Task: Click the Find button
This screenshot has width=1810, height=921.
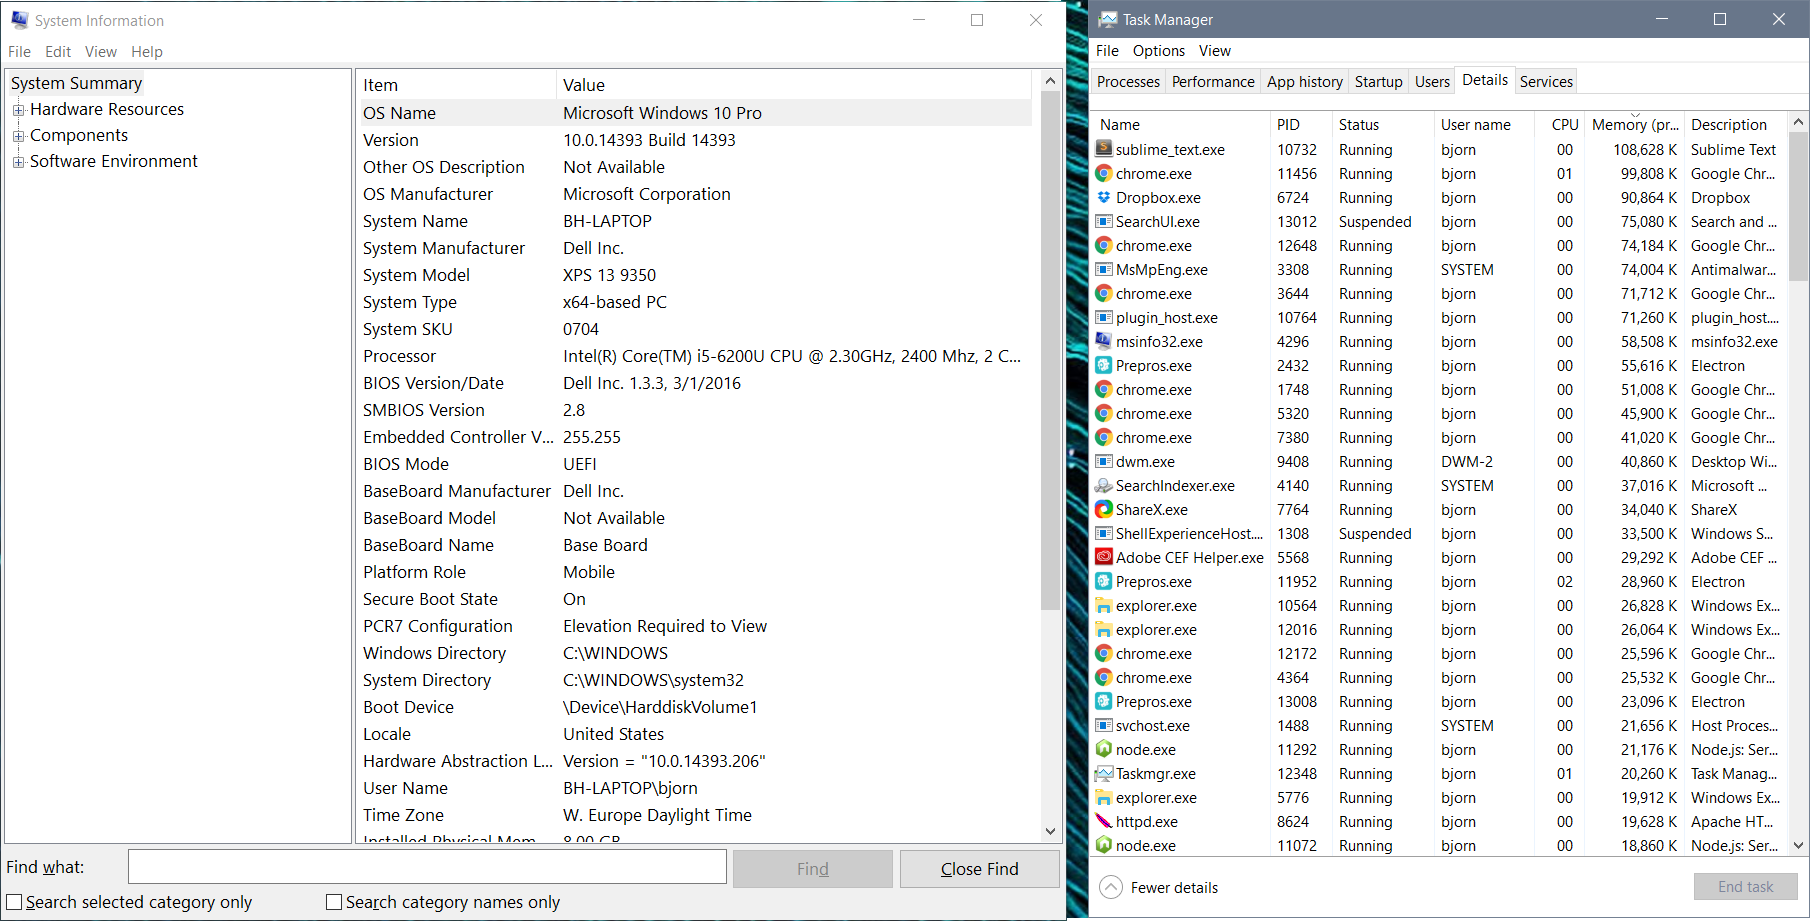Action: pyautogui.click(x=813, y=869)
